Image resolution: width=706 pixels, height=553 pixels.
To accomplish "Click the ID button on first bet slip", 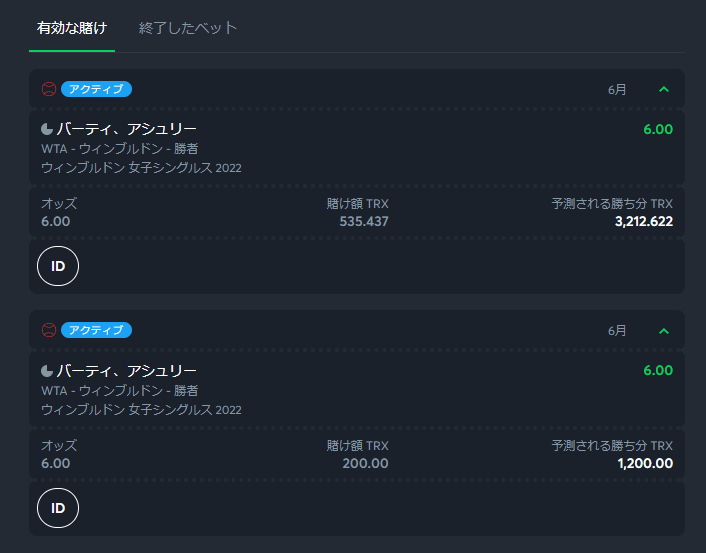I will pyautogui.click(x=58, y=266).
